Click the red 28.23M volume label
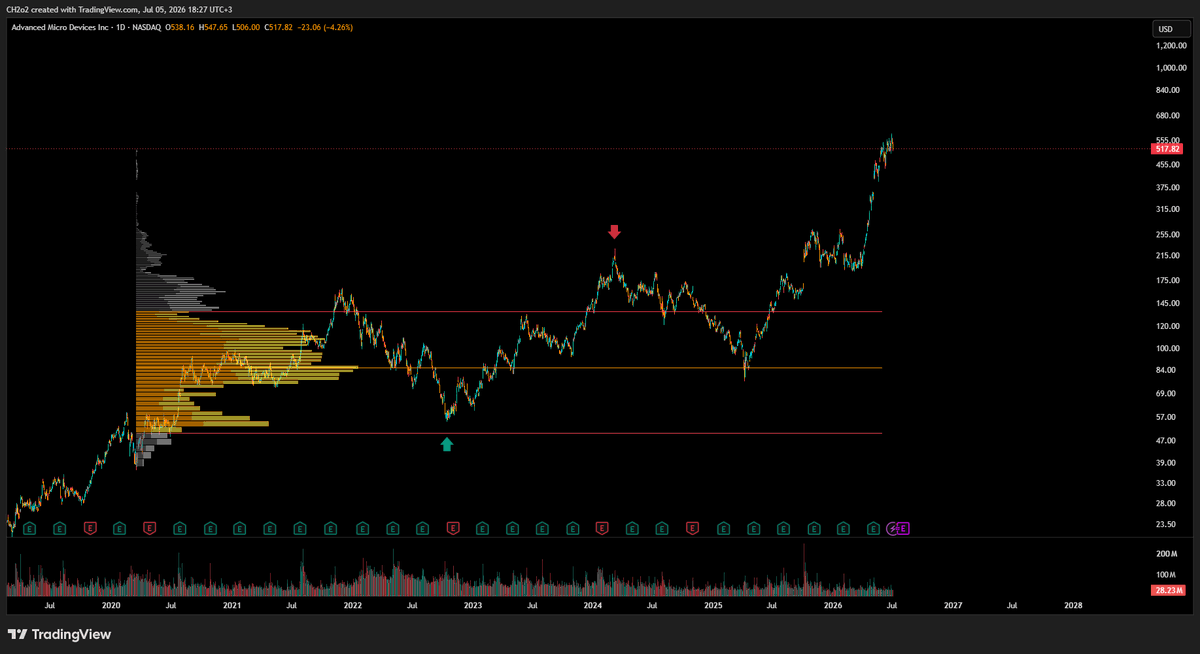 tap(1167, 591)
